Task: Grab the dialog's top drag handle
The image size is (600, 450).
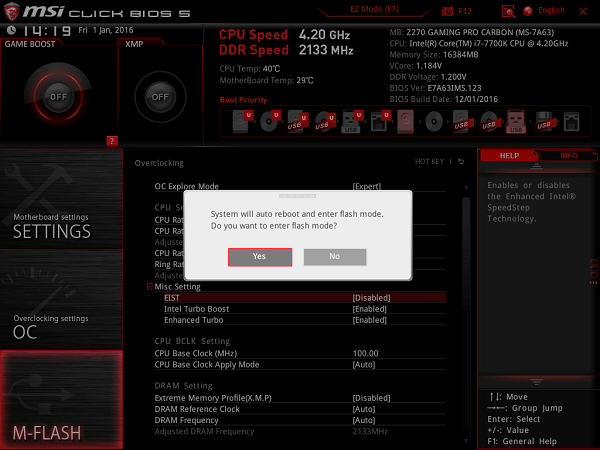Action: pyautogui.click(x=297, y=196)
